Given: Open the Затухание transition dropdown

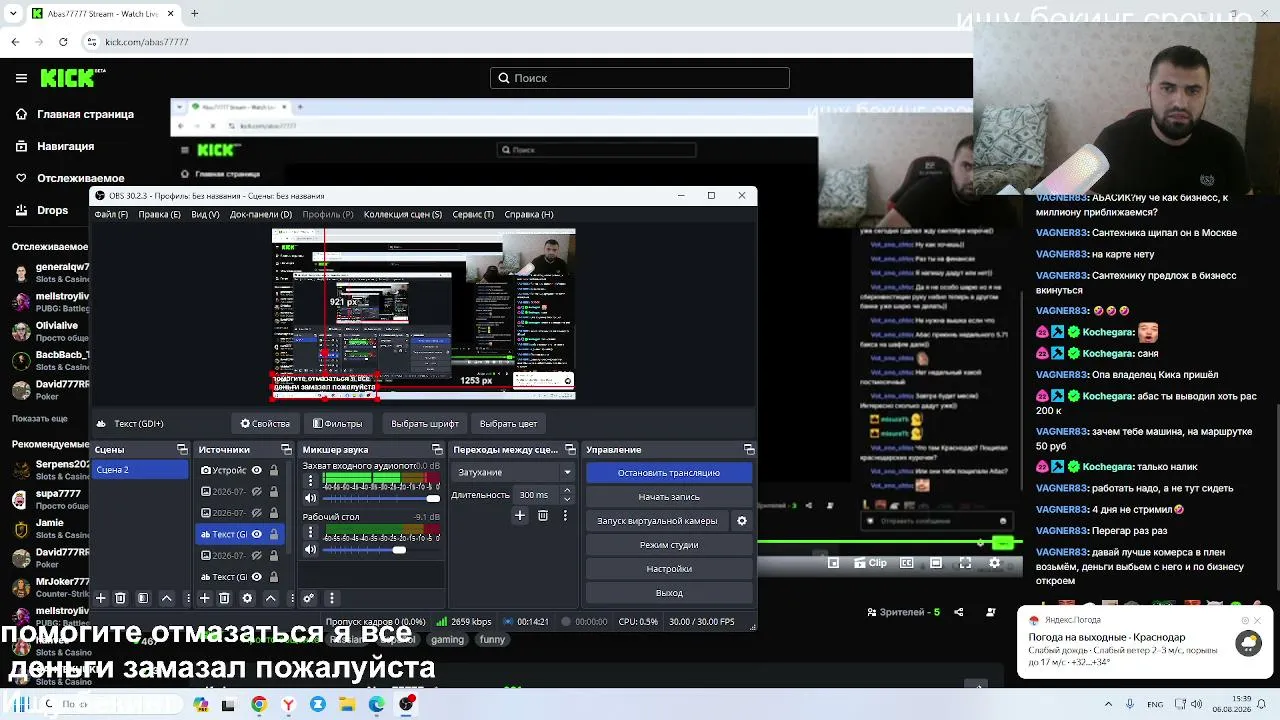Looking at the screenshot, I should pos(514,472).
